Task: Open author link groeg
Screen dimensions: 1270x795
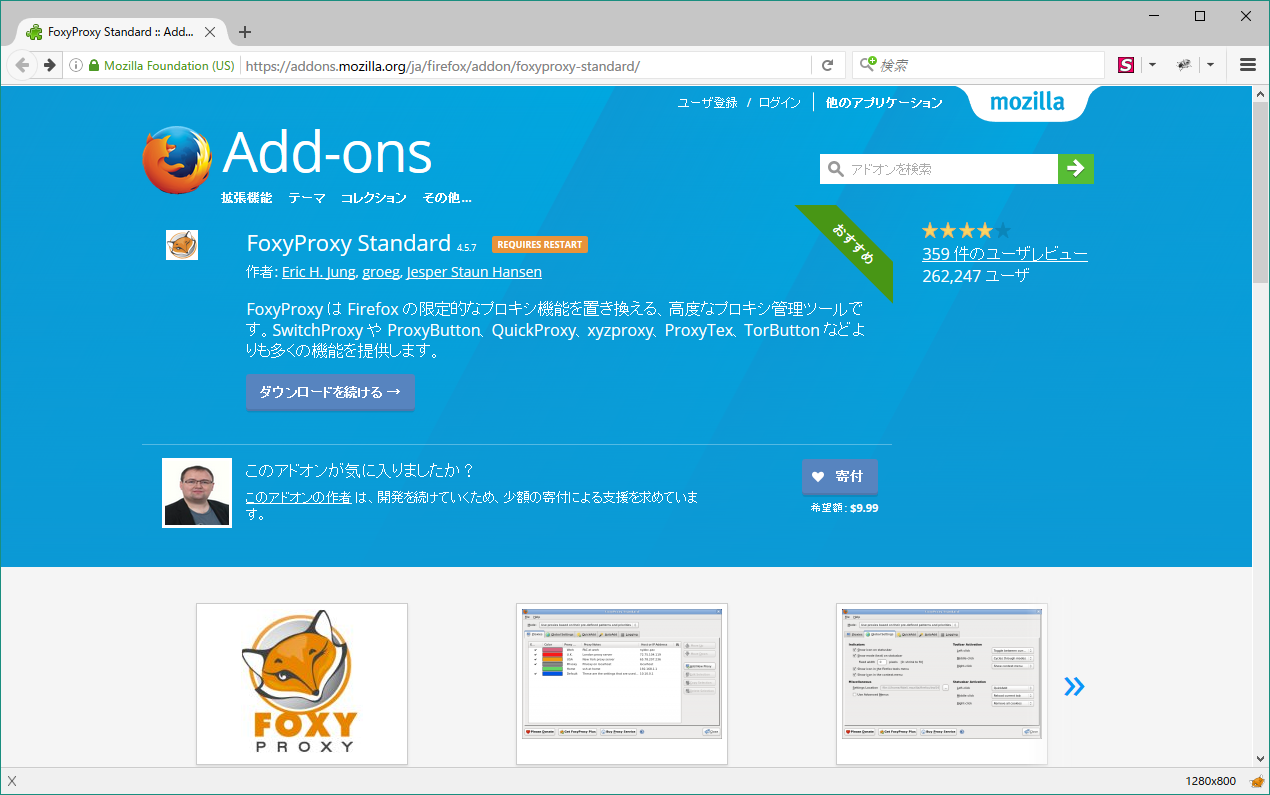Action: (381, 272)
